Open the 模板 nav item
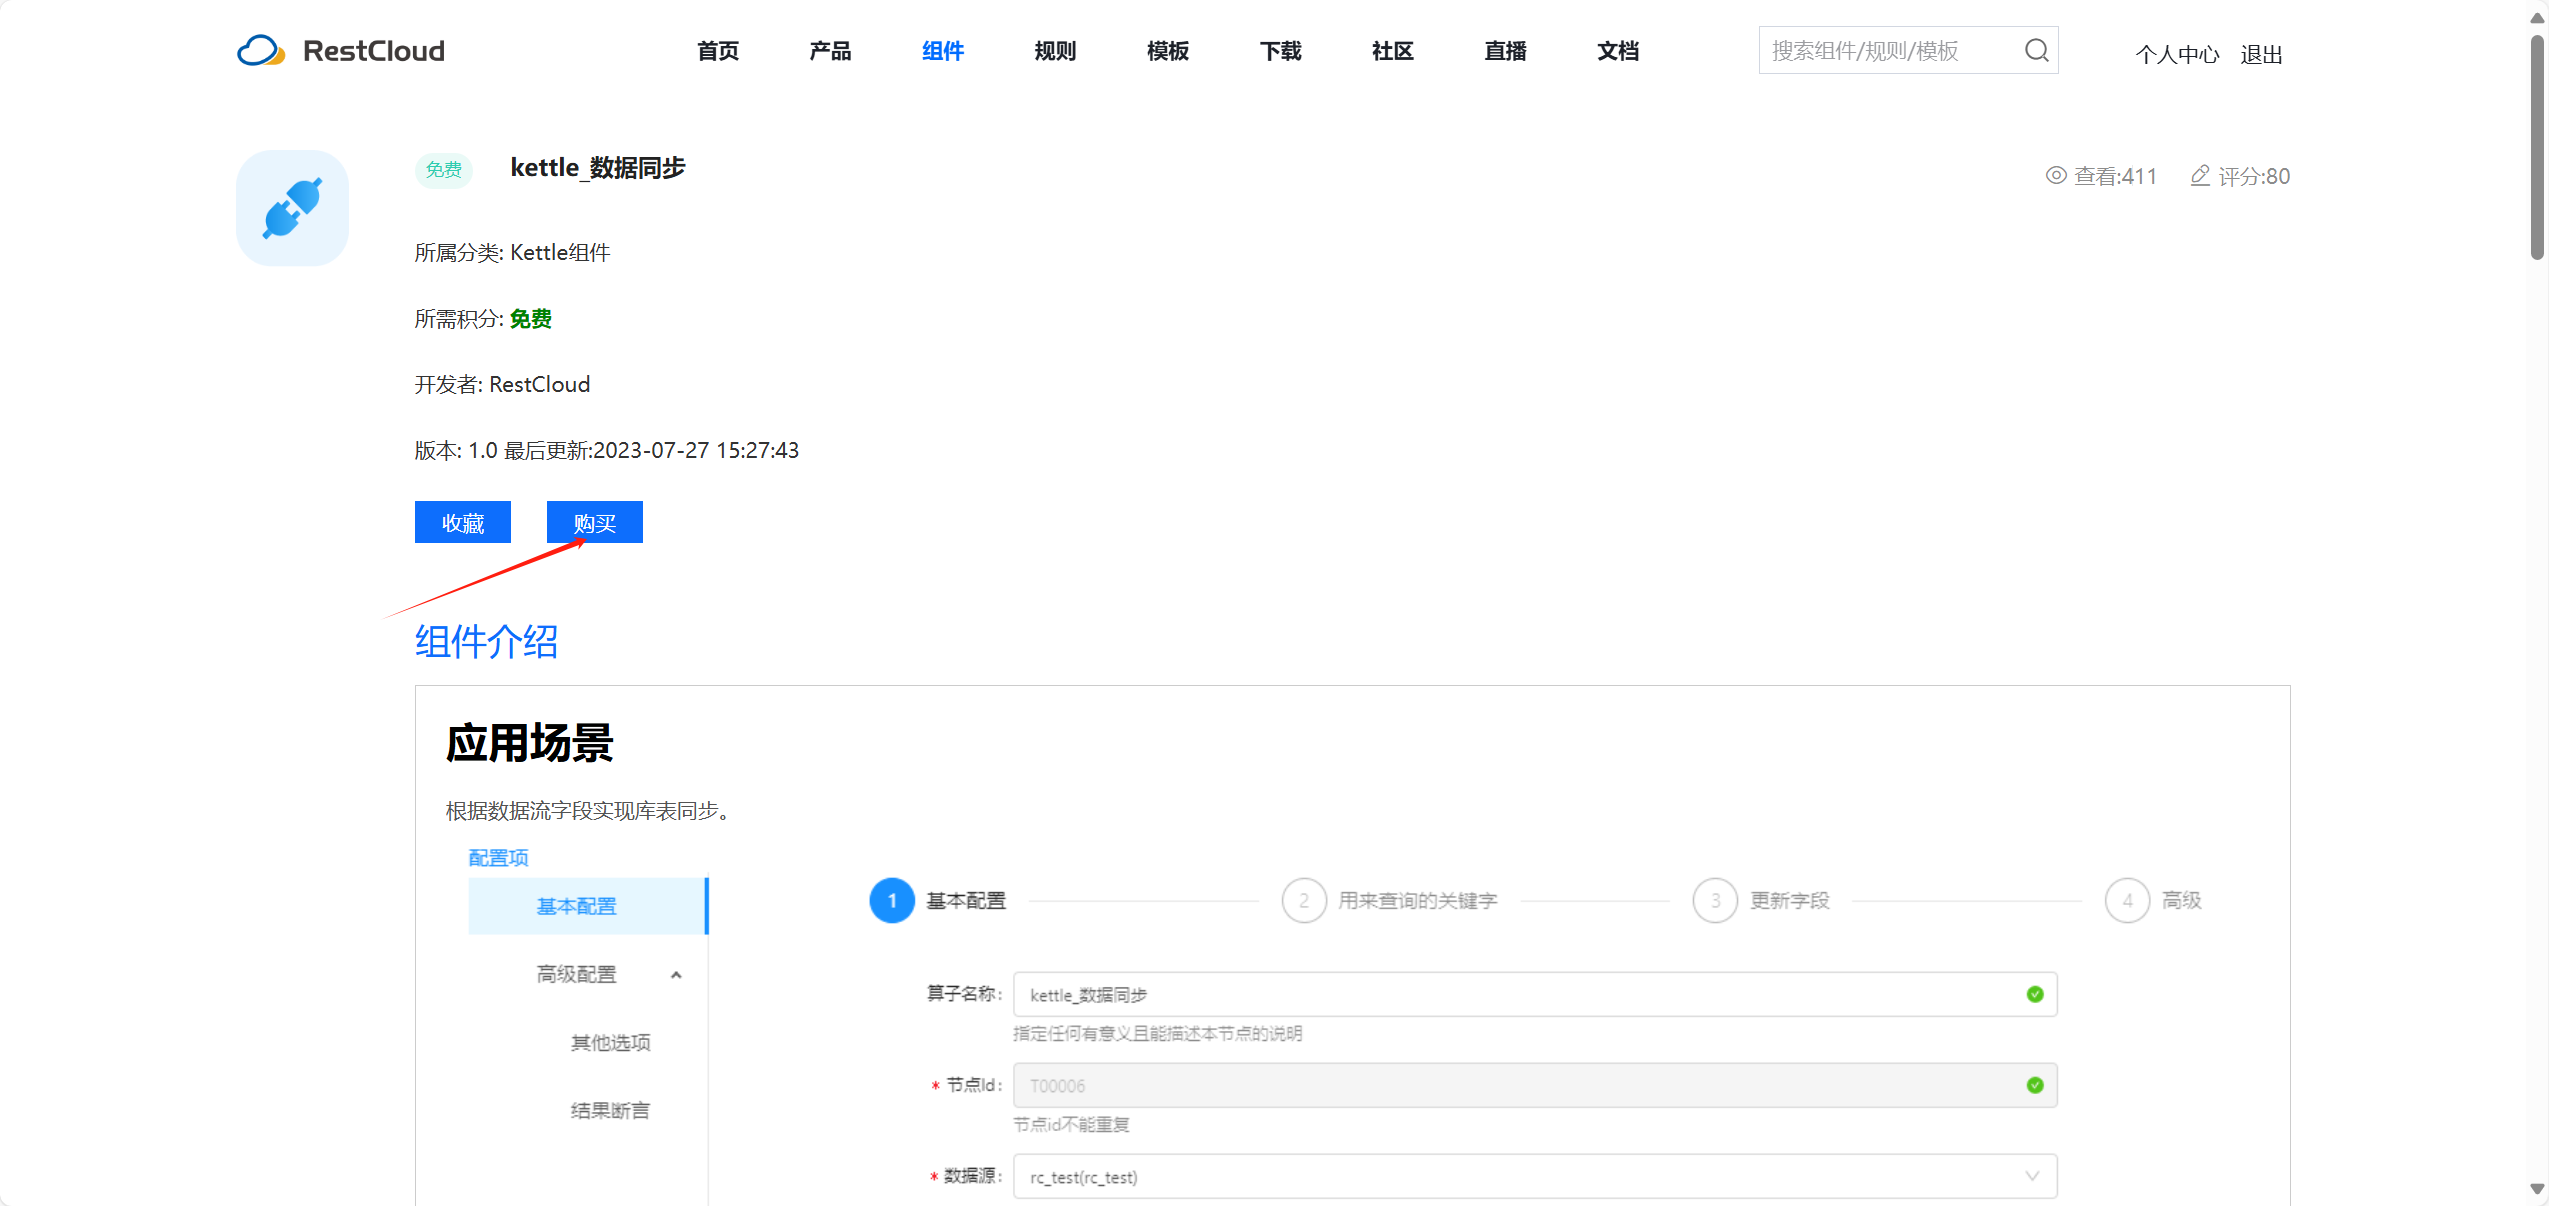This screenshot has width=2549, height=1206. coord(1168,51)
